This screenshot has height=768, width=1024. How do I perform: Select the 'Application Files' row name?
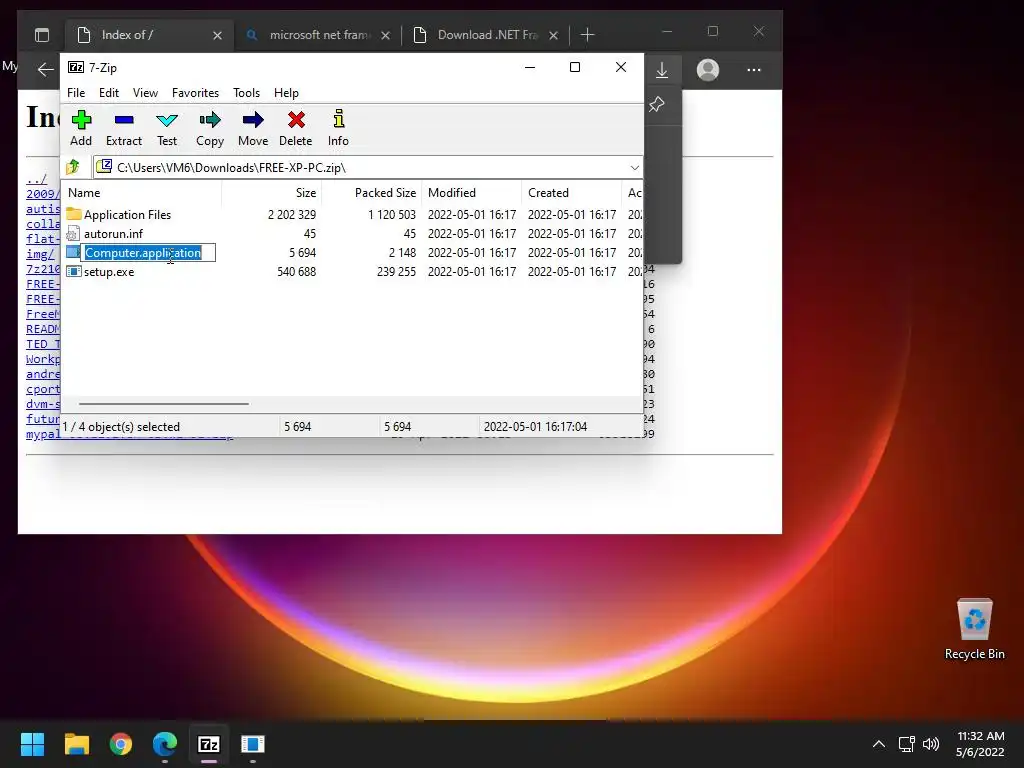pyautogui.click(x=127, y=215)
